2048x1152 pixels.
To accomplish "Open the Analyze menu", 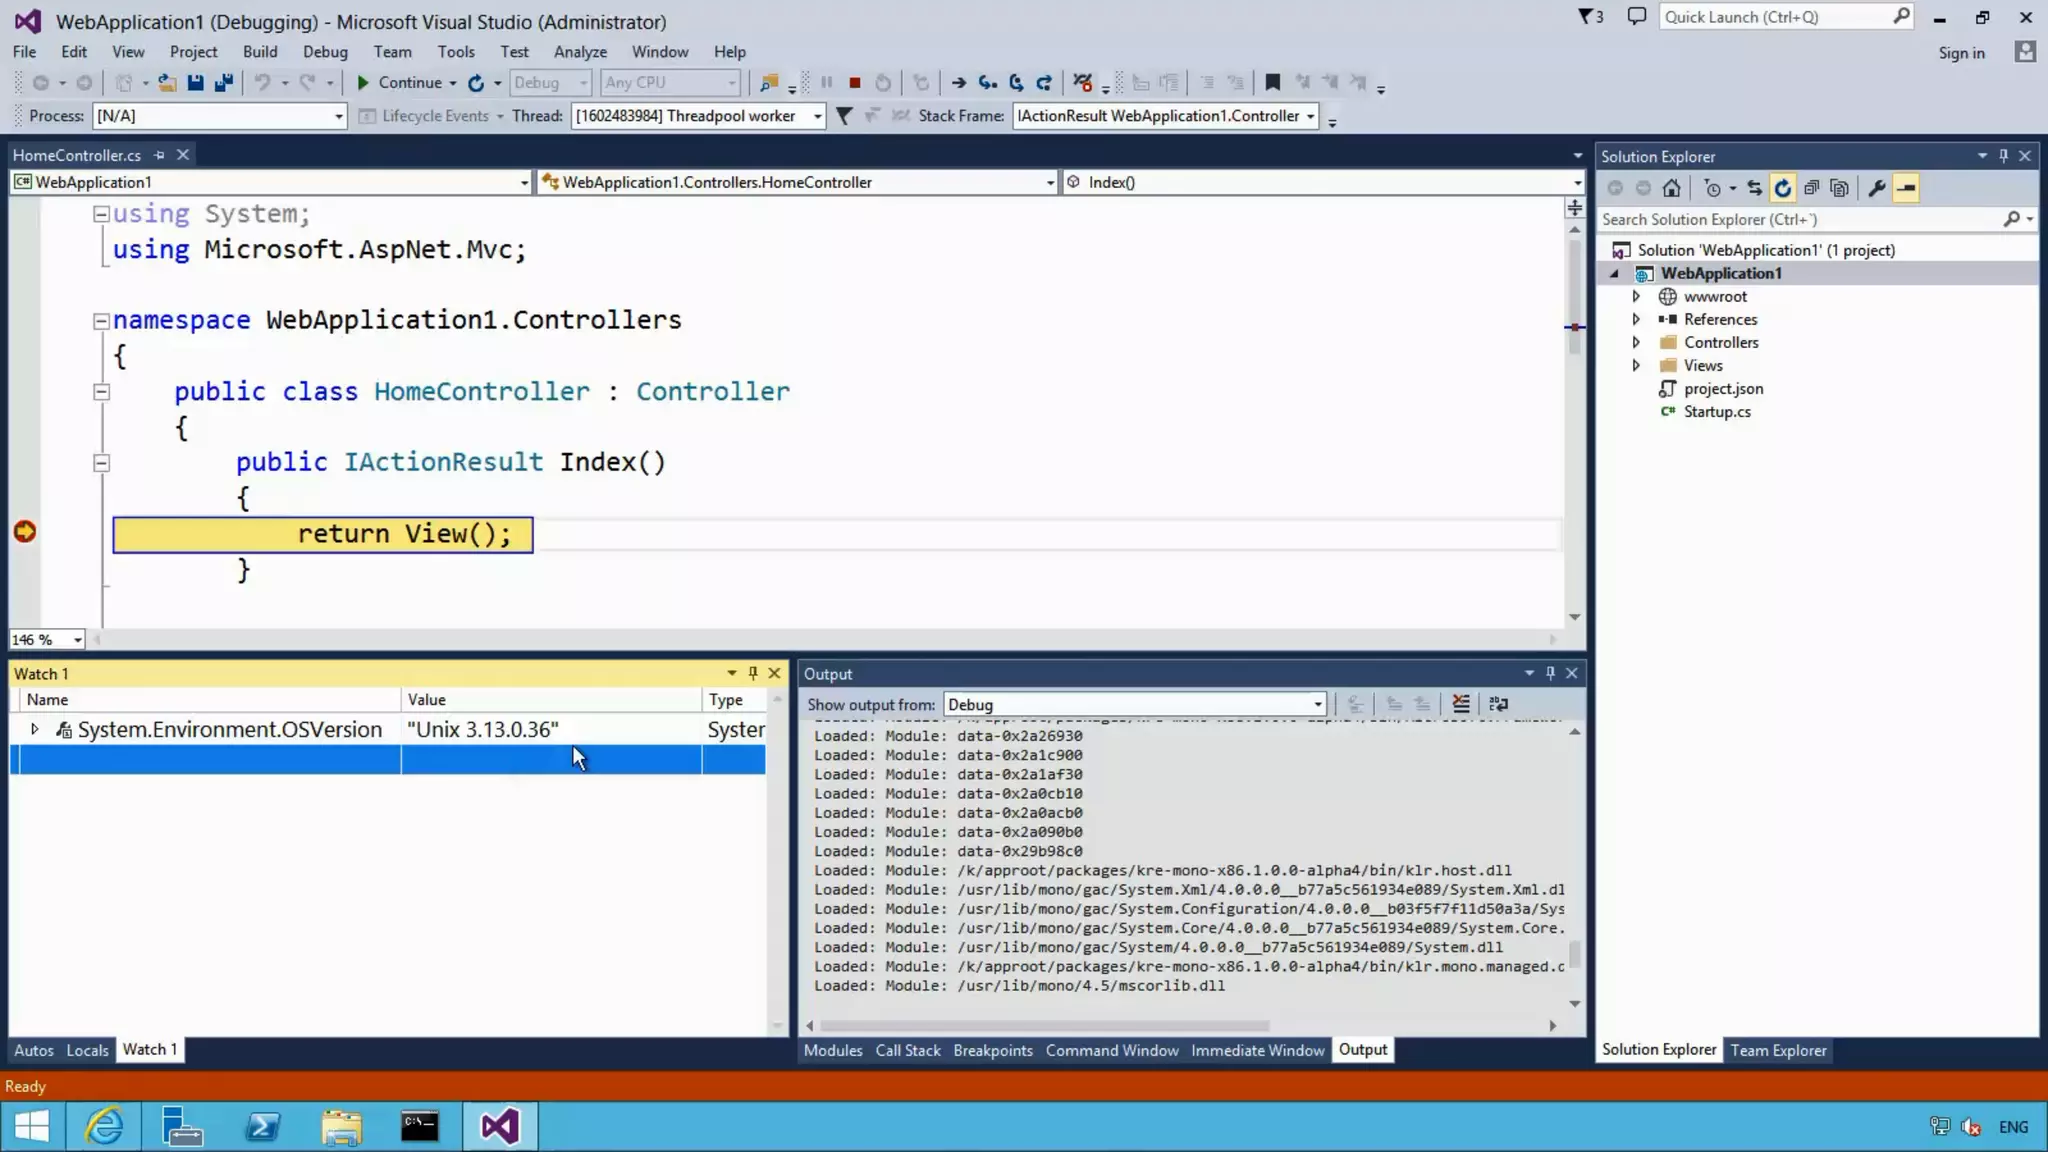I will (x=580, y=52).
